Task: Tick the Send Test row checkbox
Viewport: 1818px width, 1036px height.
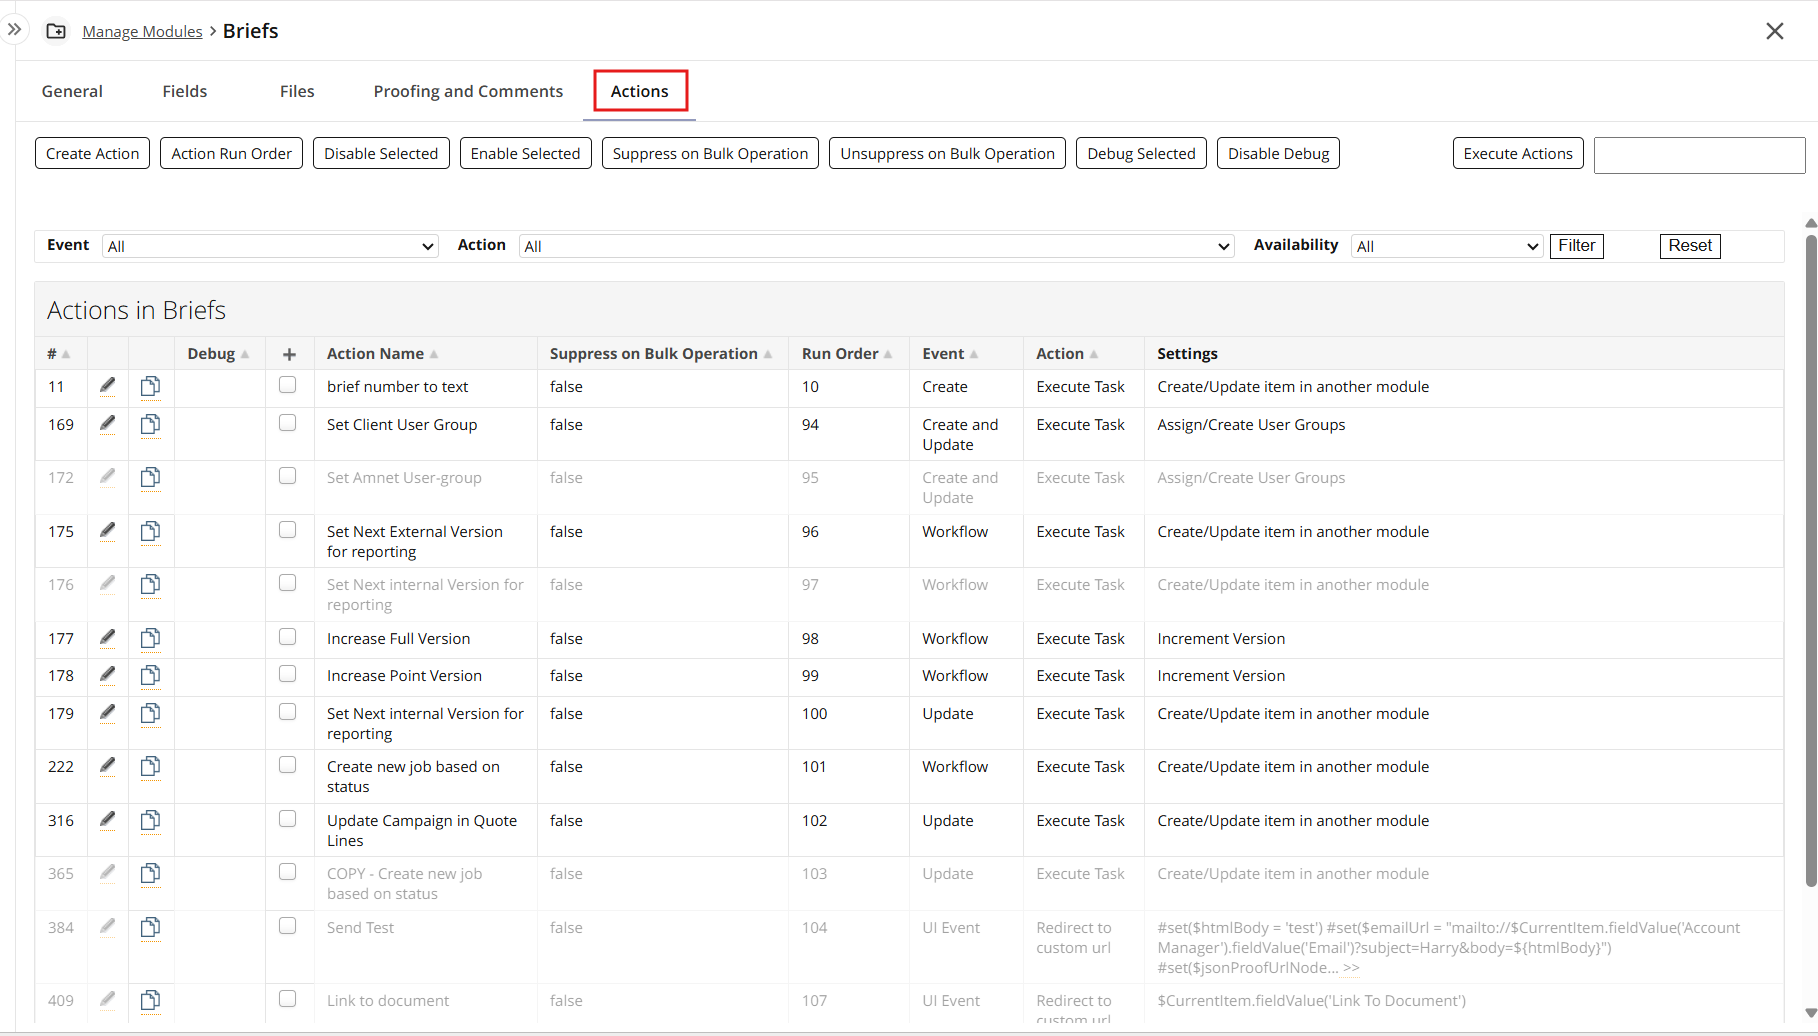Action: [288, 926]
